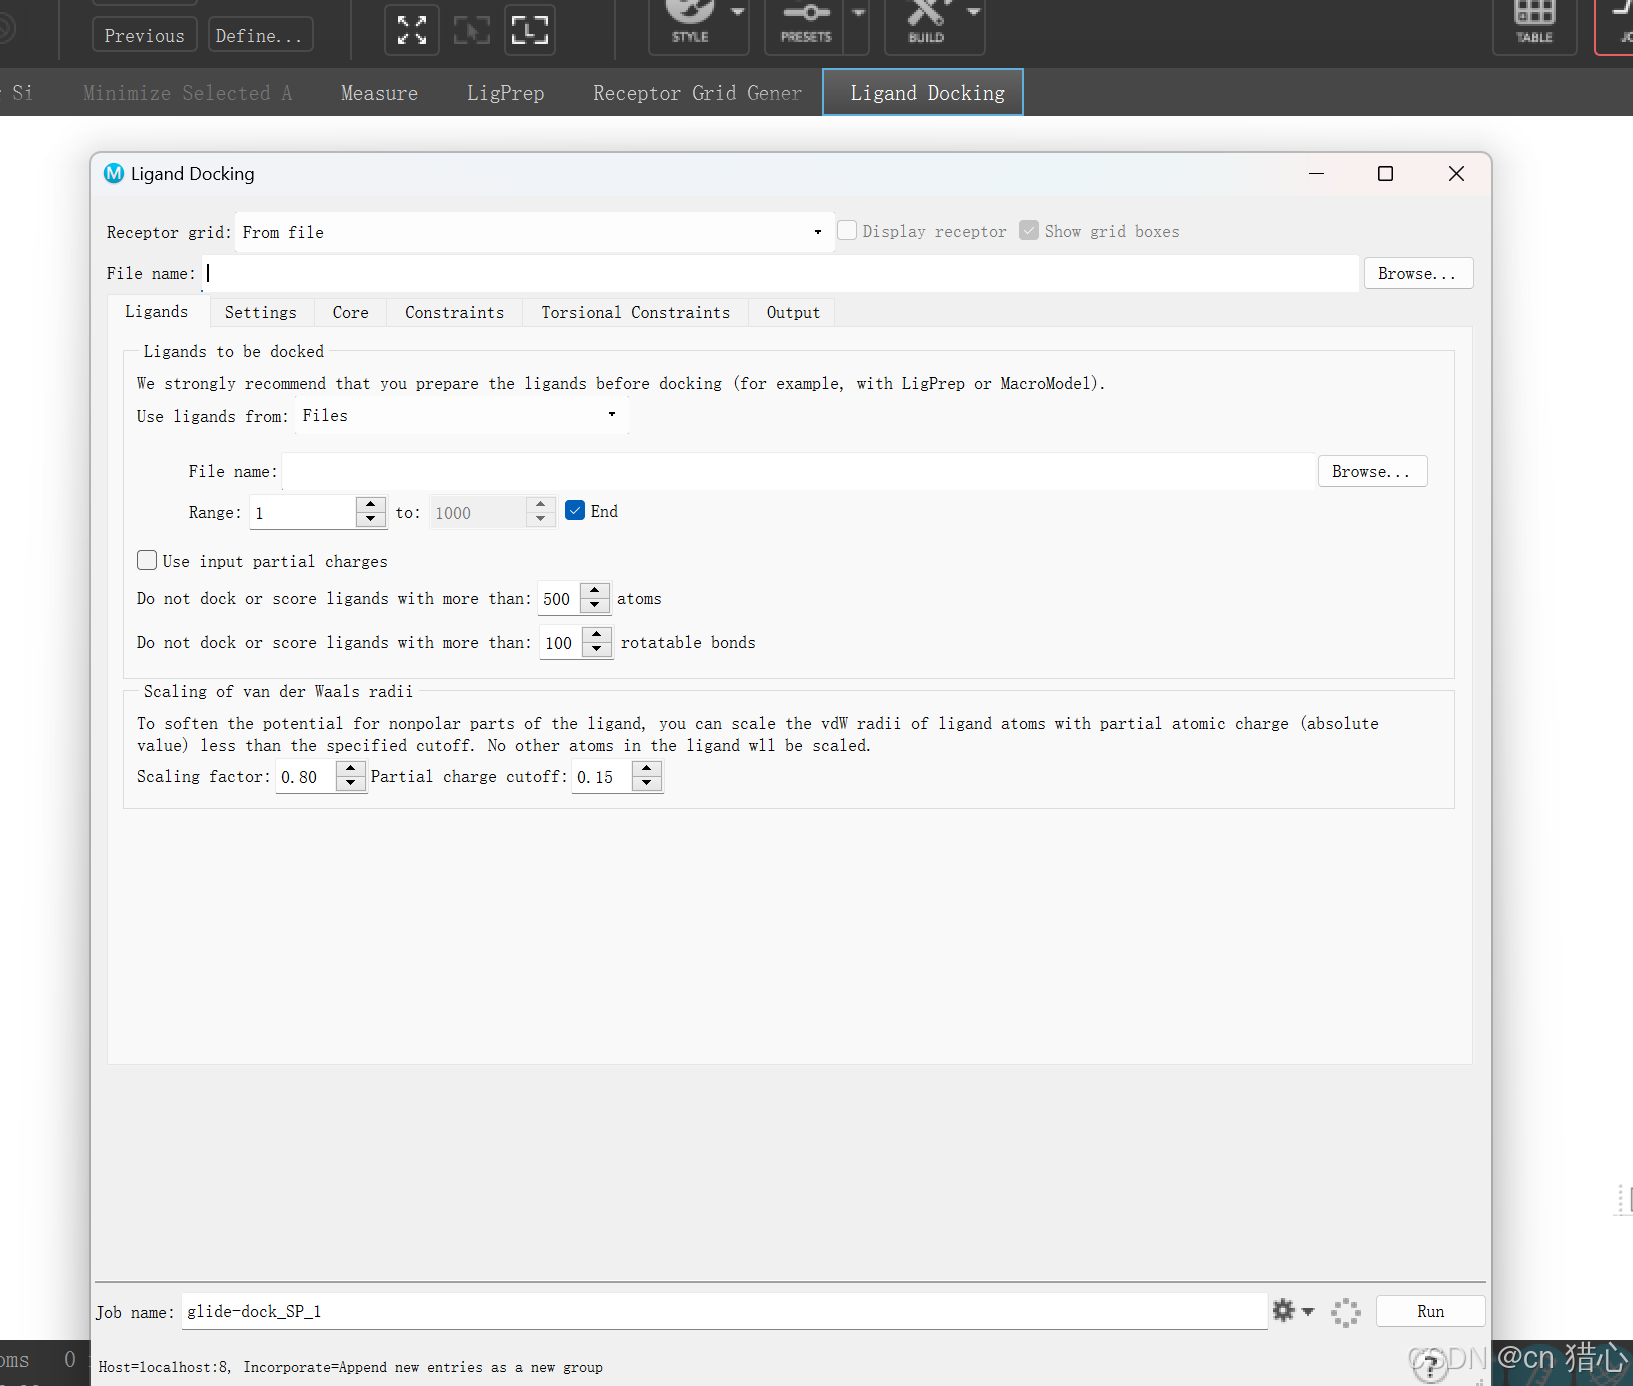This screenshot has height=1386, width=1633.
Task: Open the Receptor grid dropdown
Action: pyautogui.click(x=534, y=232)
